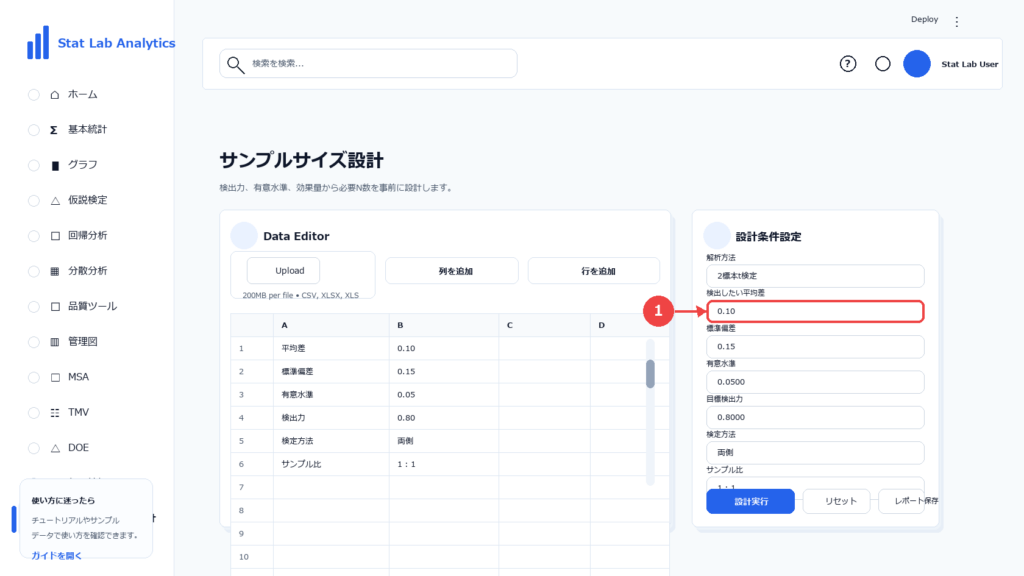The image size is (1024, 576).
Task: Click the triangle icon beside DOE
Action: (x=55, y=447)
